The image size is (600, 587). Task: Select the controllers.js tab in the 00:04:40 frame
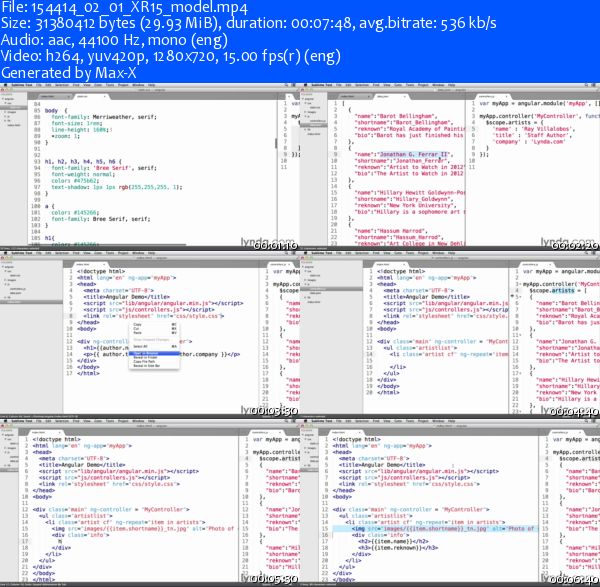click(534, 264)
